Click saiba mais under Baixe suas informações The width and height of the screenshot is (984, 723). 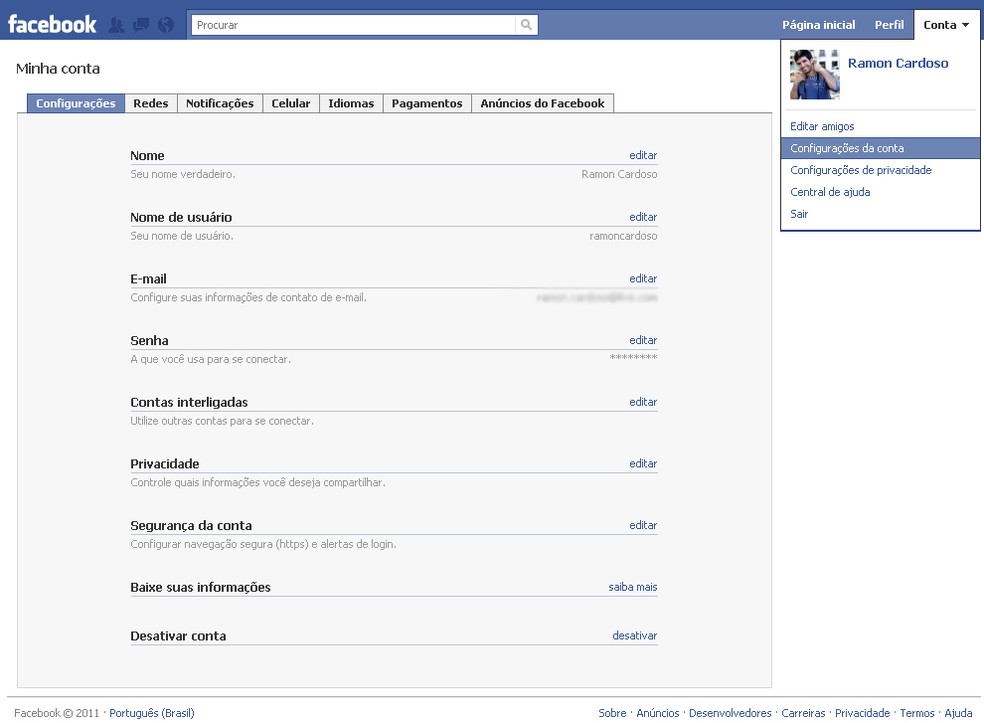coord(632,587)
